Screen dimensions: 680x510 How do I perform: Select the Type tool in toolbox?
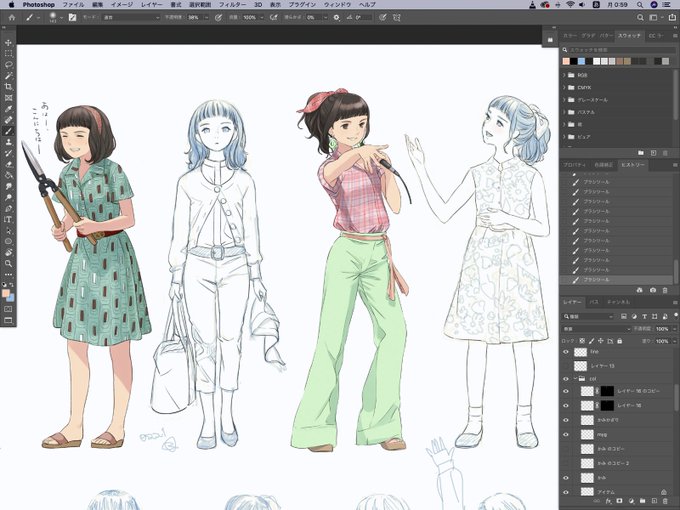click(8, 219)
